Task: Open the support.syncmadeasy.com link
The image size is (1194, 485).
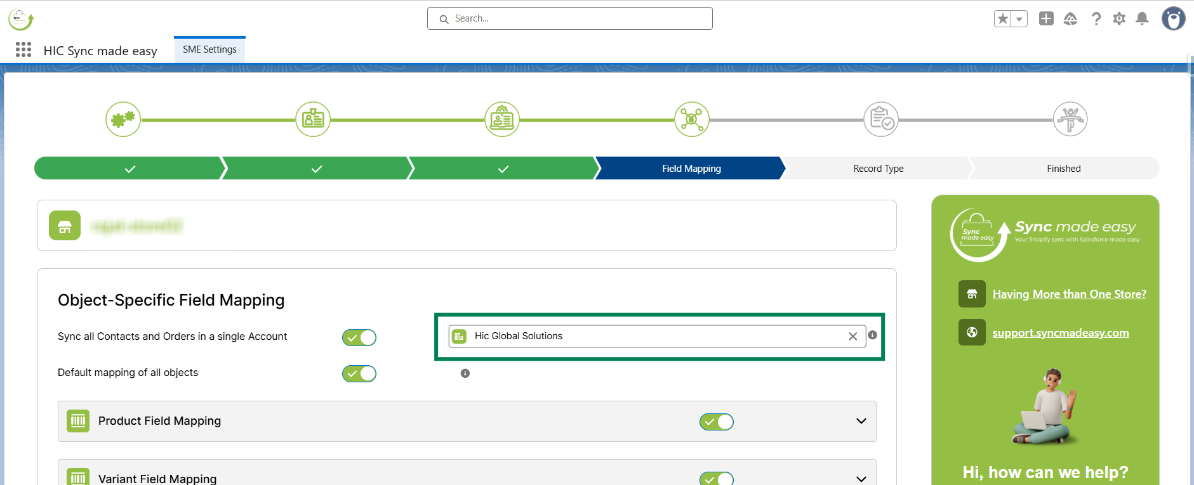Action: point(1060,333)
